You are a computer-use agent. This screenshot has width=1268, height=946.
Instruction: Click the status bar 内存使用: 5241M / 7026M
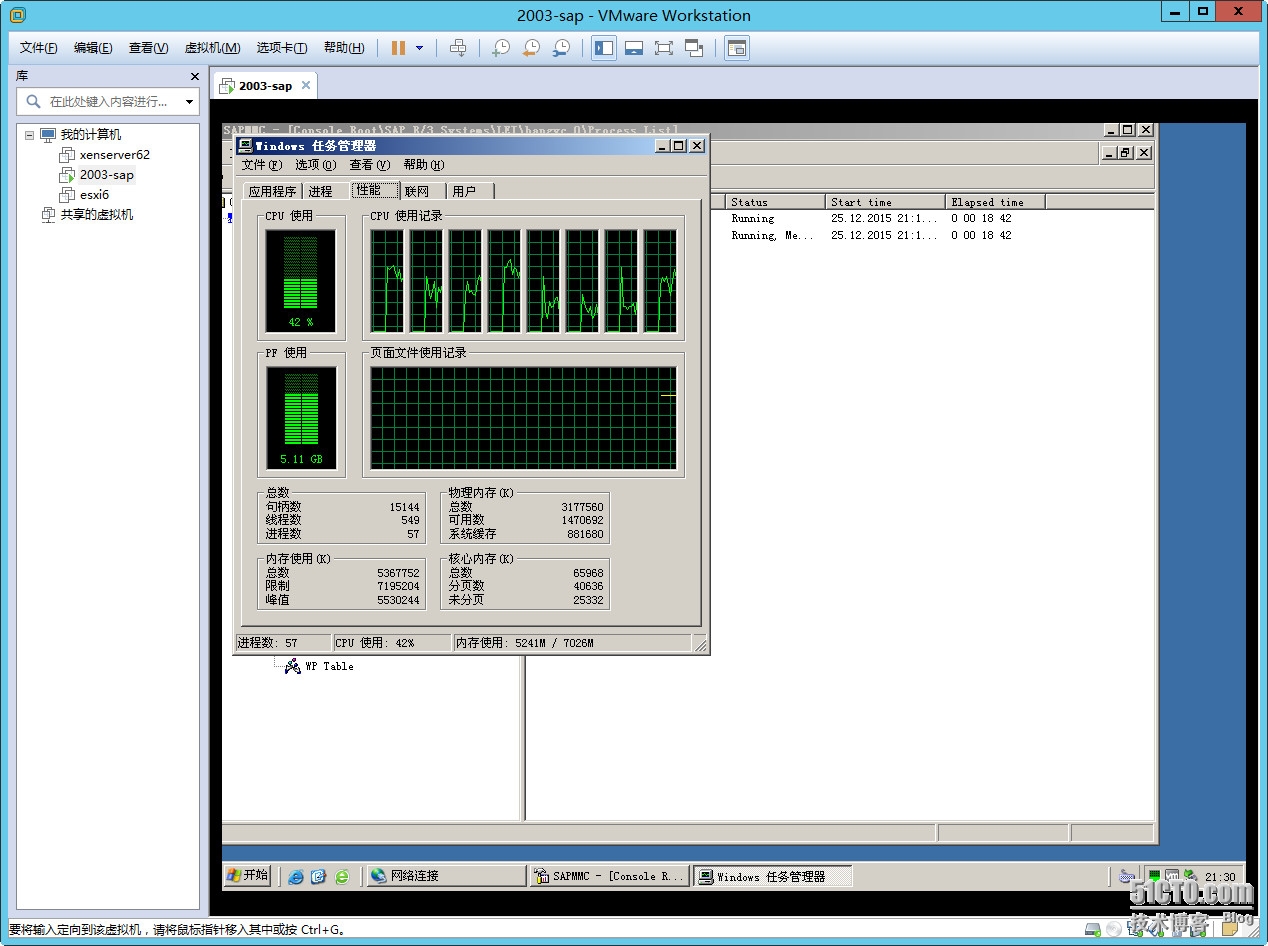click(x=571, y=643)
